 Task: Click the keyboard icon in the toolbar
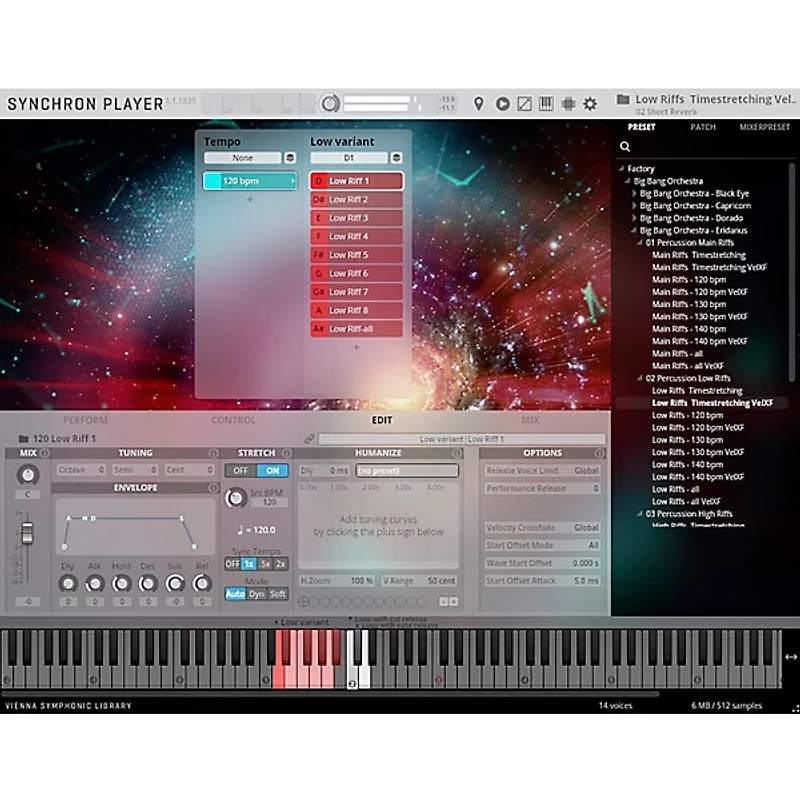click(546, 103)
